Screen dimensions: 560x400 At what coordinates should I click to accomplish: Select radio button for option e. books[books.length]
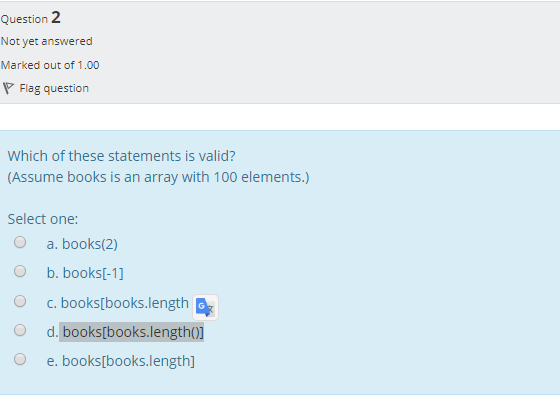(x=20, y=359)
